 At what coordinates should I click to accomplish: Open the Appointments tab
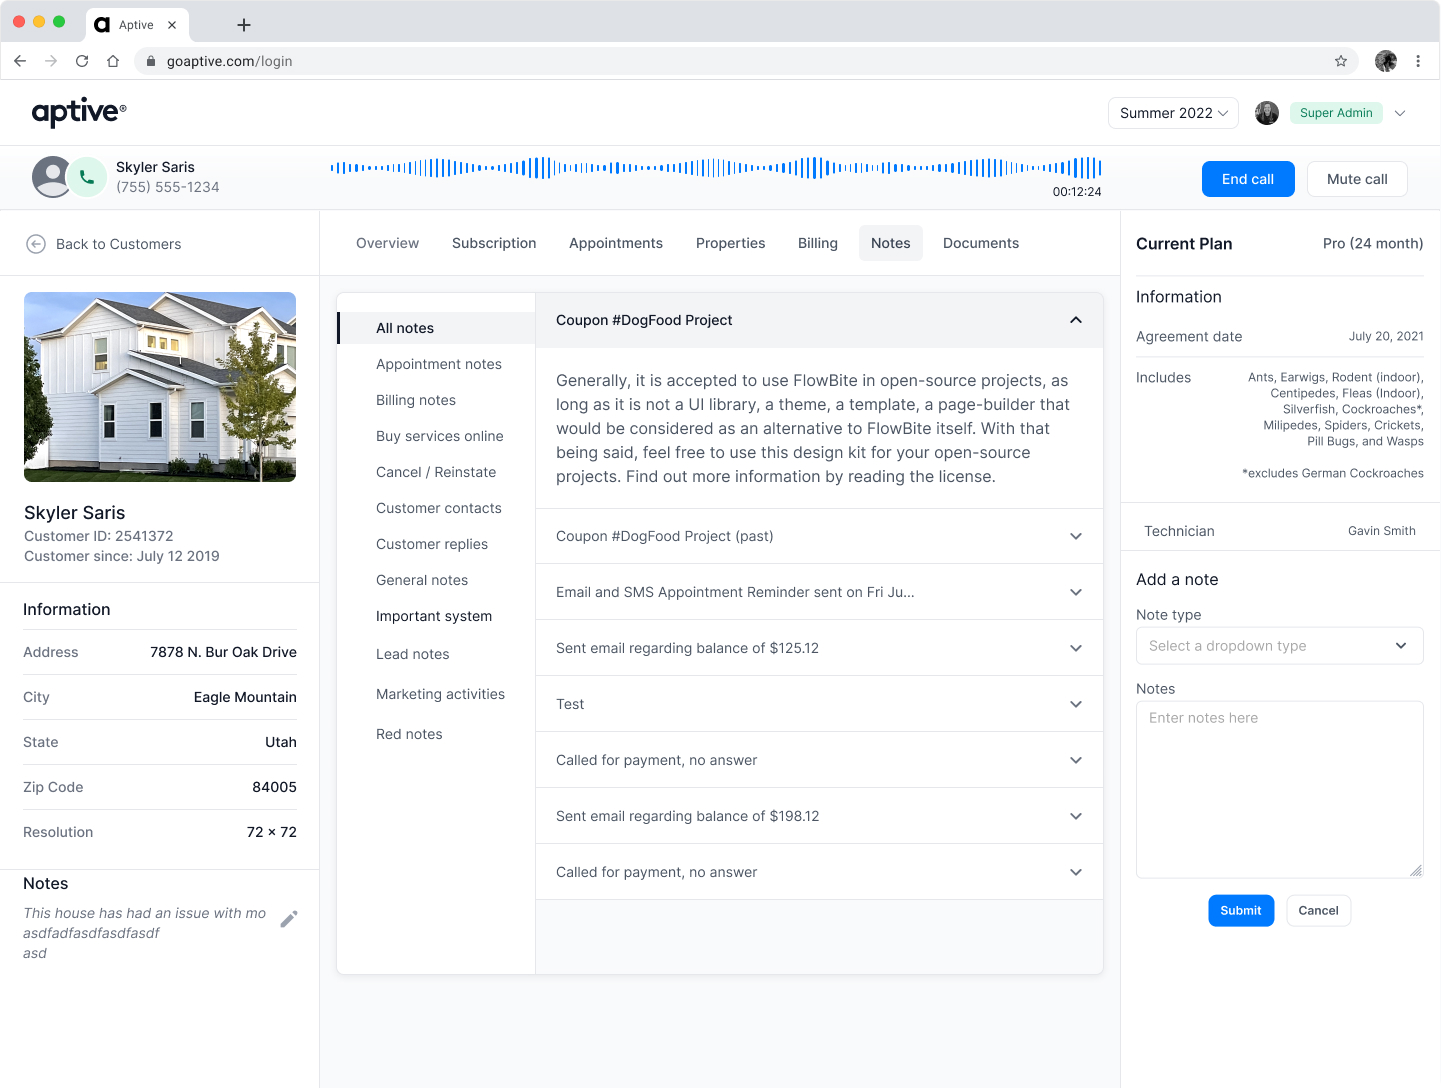pos(616,243)
